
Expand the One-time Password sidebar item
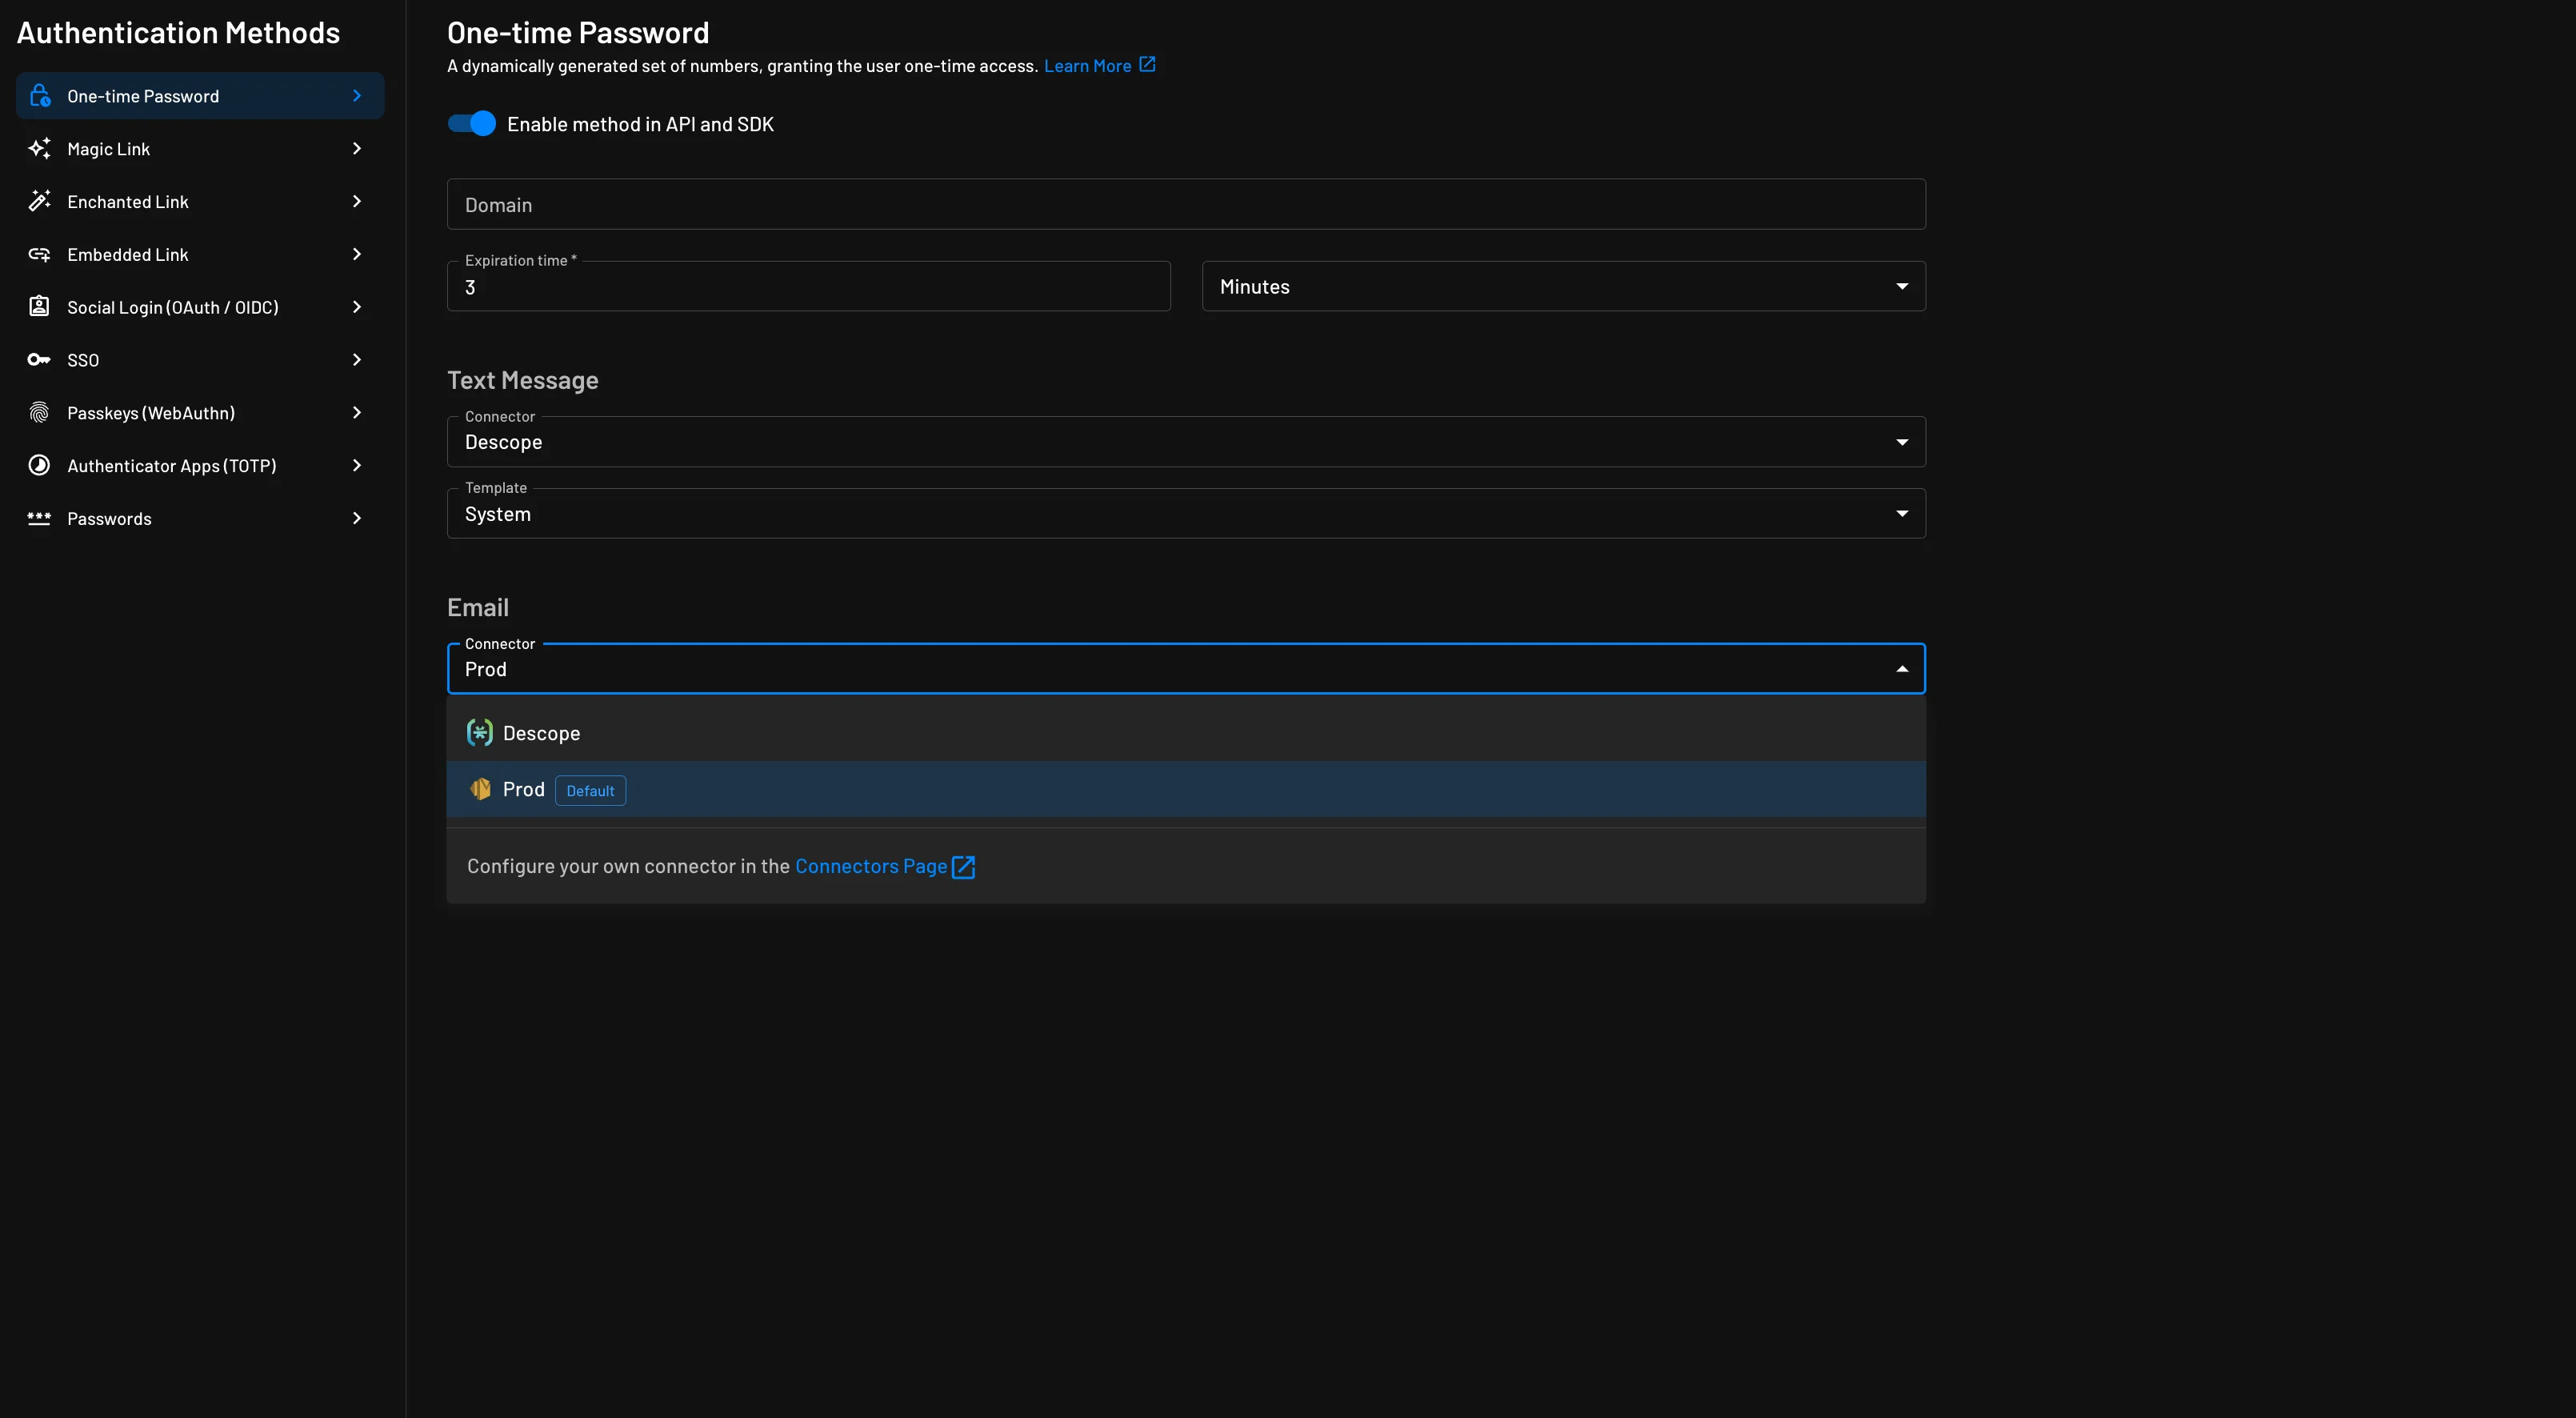coord(358,96)
